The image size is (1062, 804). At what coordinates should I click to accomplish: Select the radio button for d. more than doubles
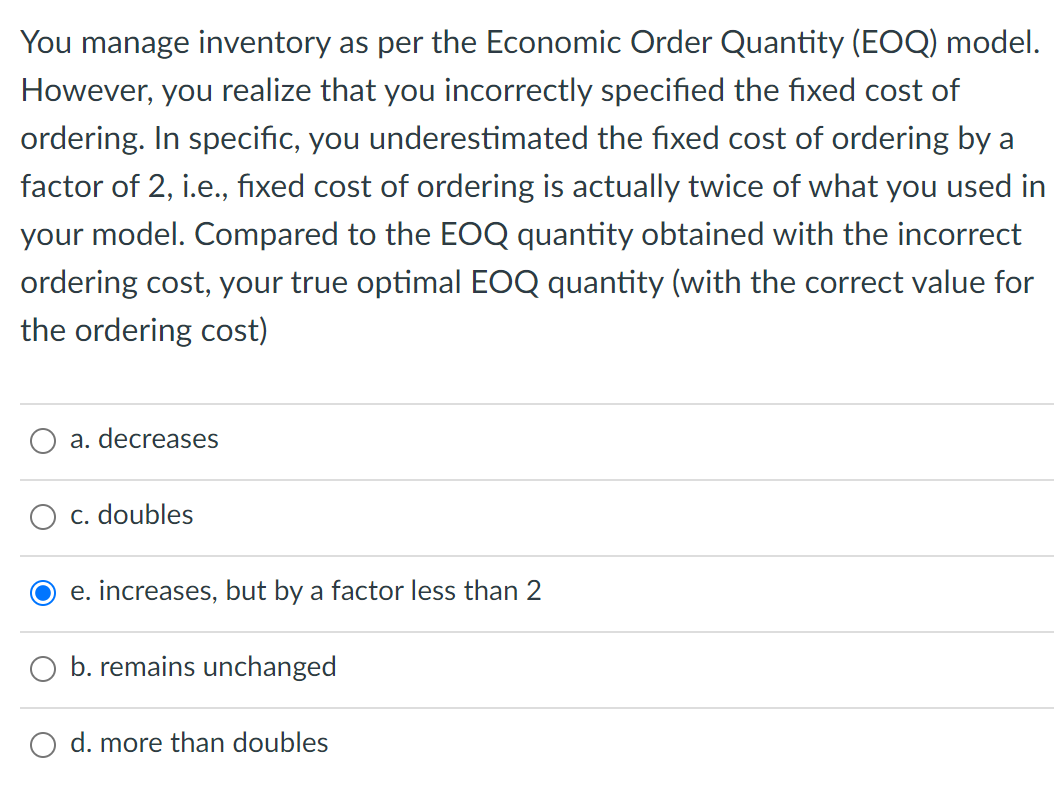[42, 744]
